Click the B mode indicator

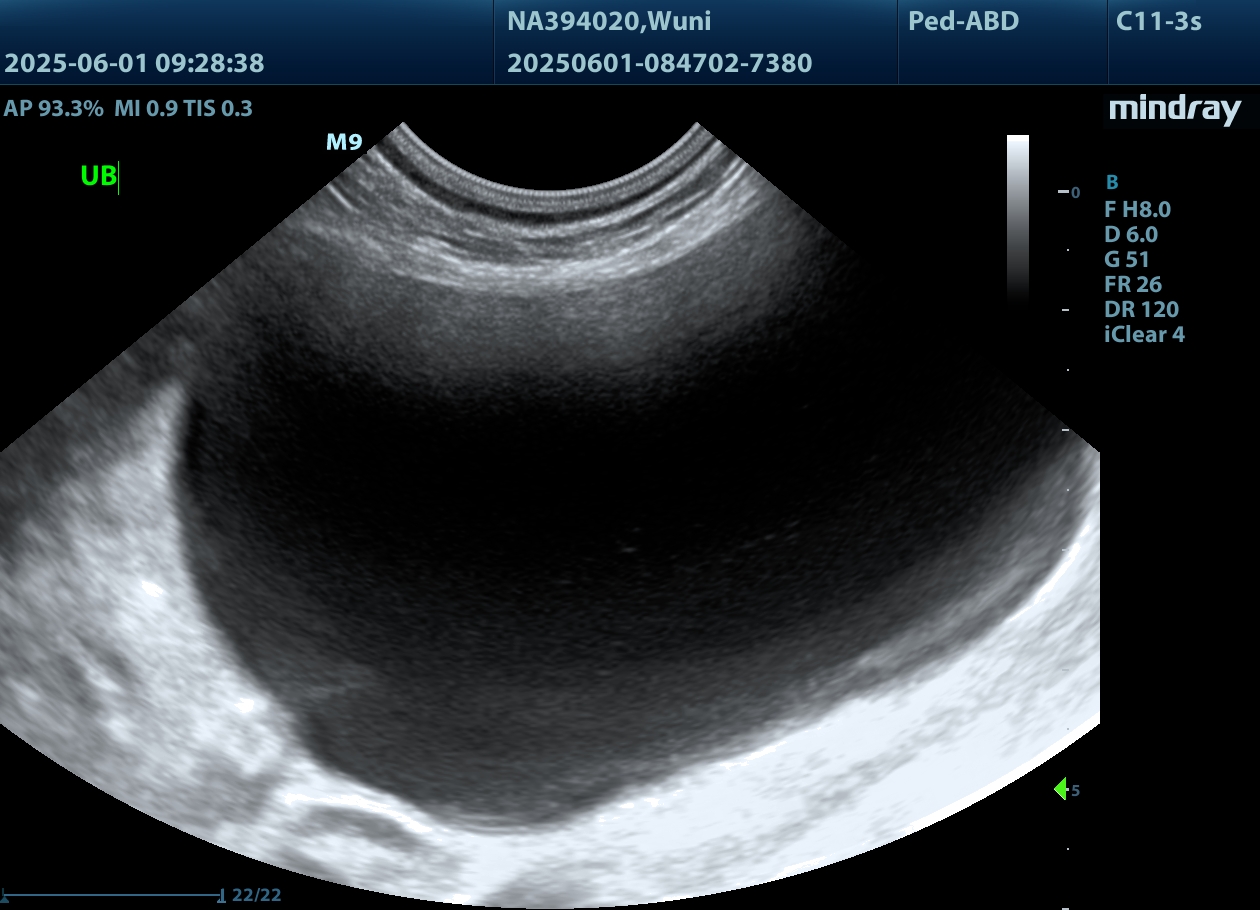1111,182
